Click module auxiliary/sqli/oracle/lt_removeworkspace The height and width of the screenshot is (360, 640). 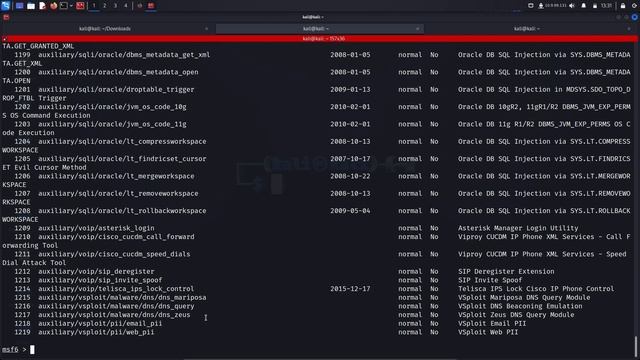tap(118, 193)
